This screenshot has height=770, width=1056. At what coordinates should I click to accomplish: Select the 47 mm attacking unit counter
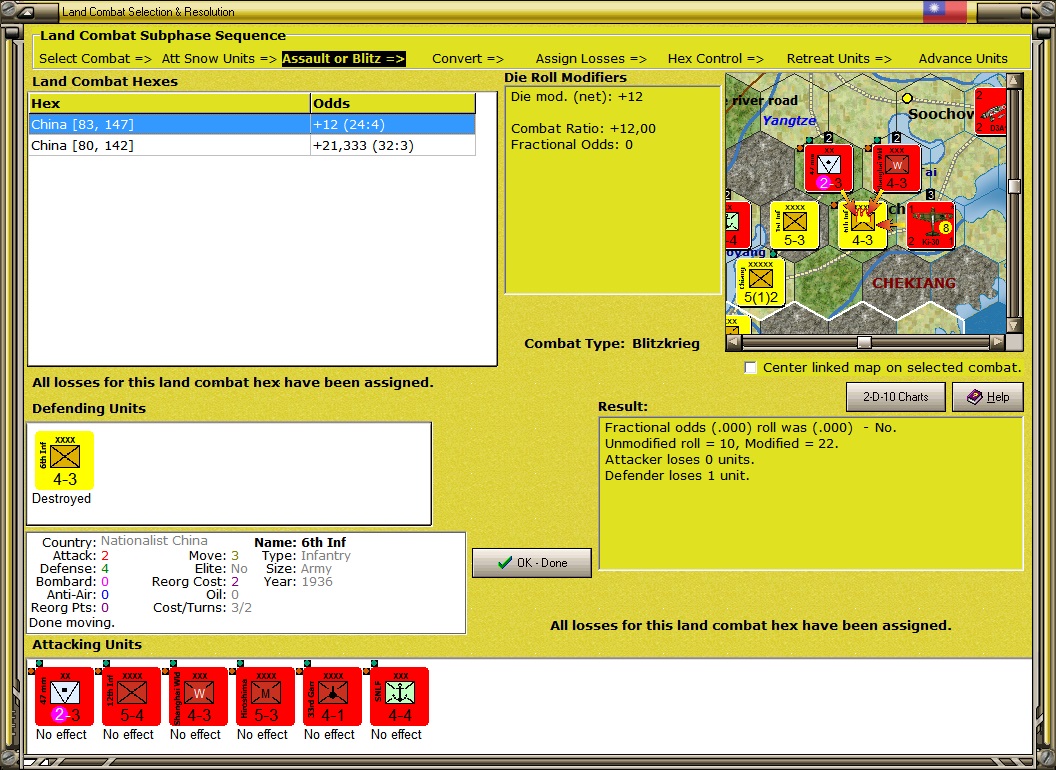point(64,696)
